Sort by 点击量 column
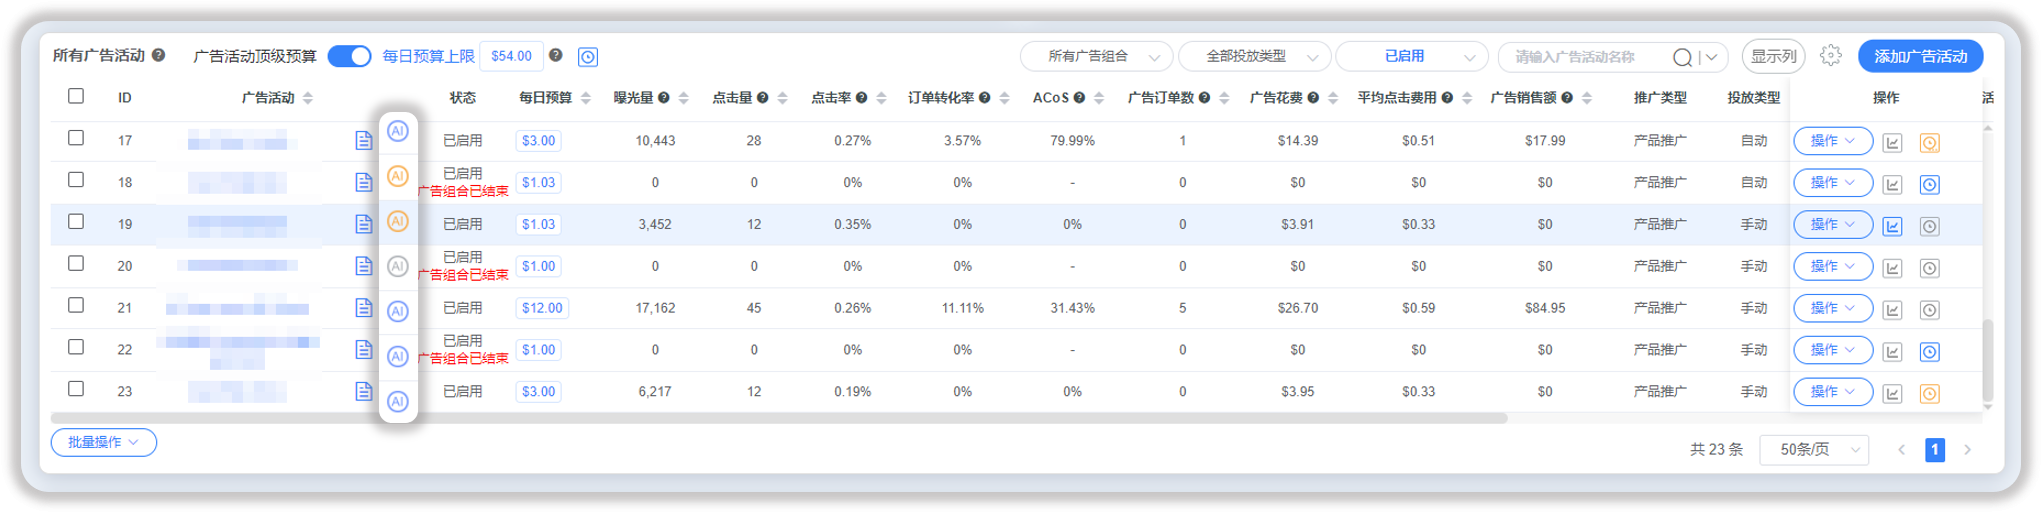Viewport: 2042px width, 513px height. [x=783, y=98]
